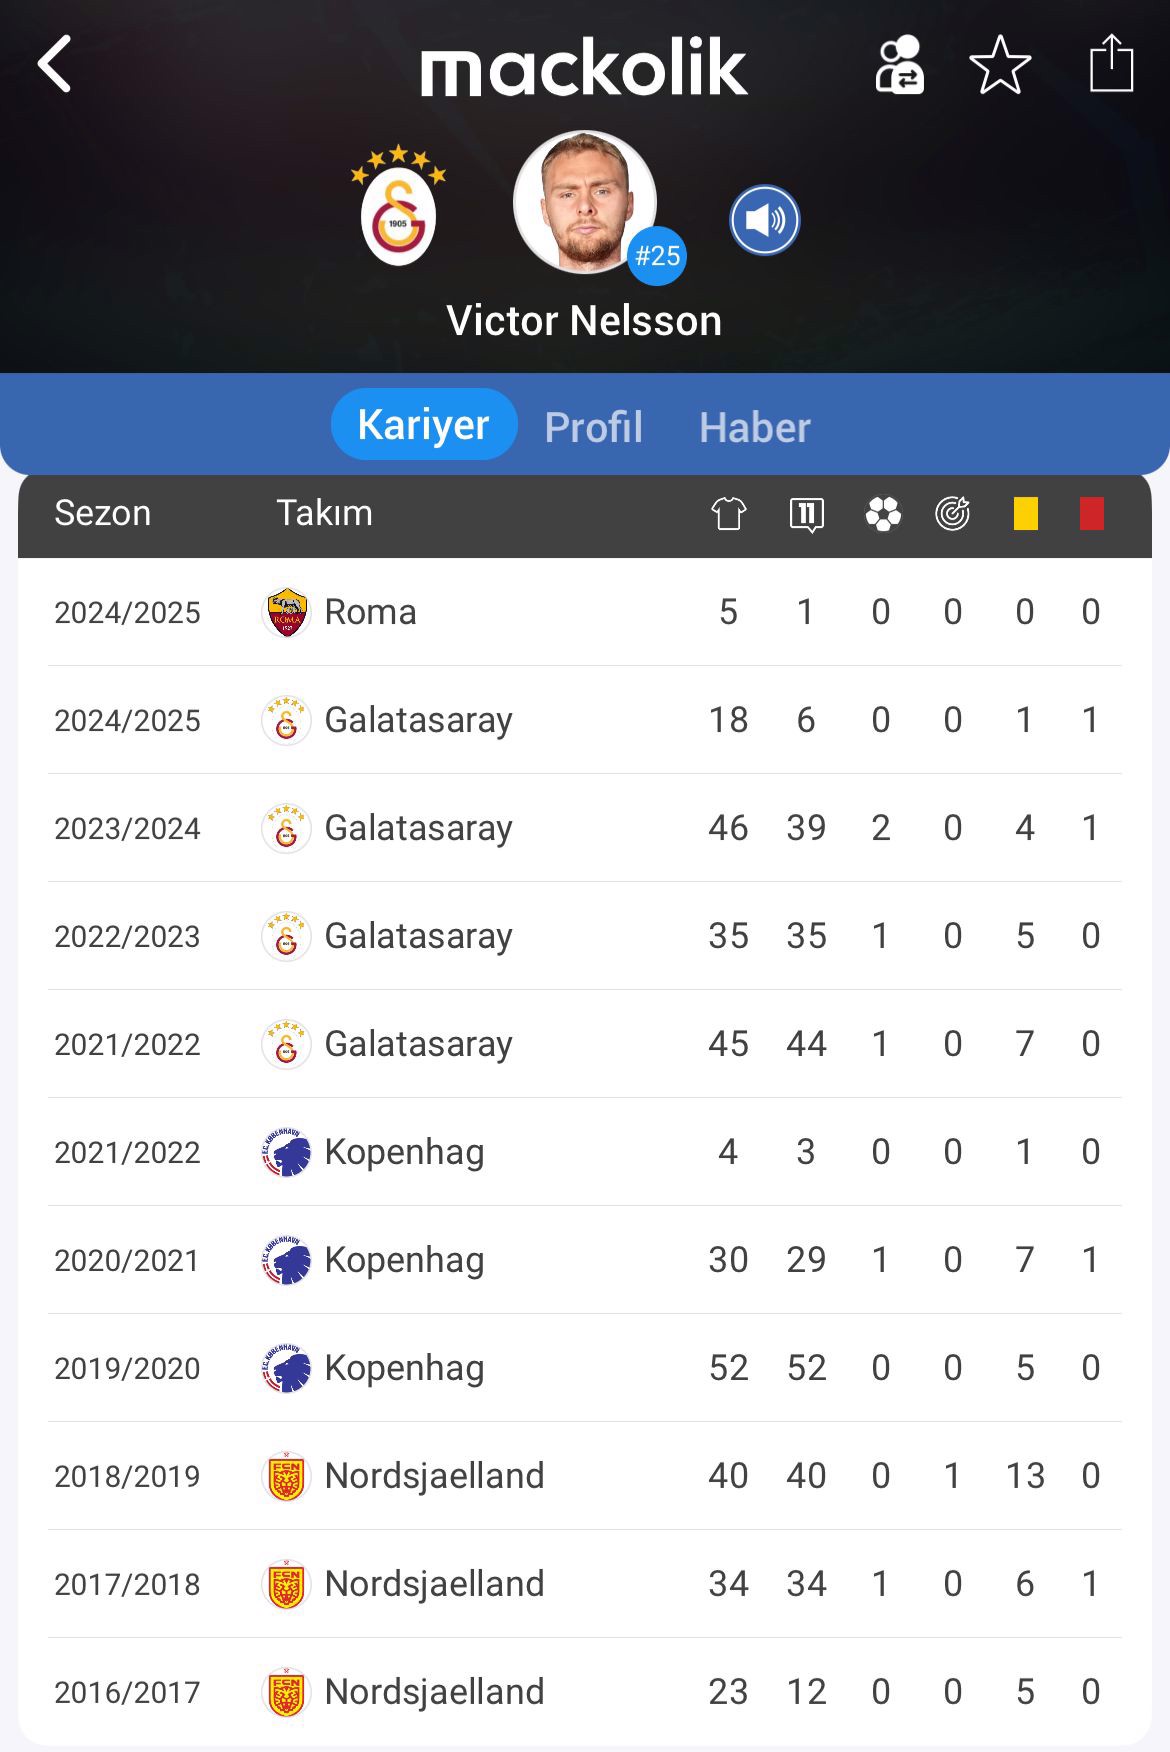Tap Victor Nelsson's profile photo
This screenshot has height=1752, width=1170.
coord(585,202)
